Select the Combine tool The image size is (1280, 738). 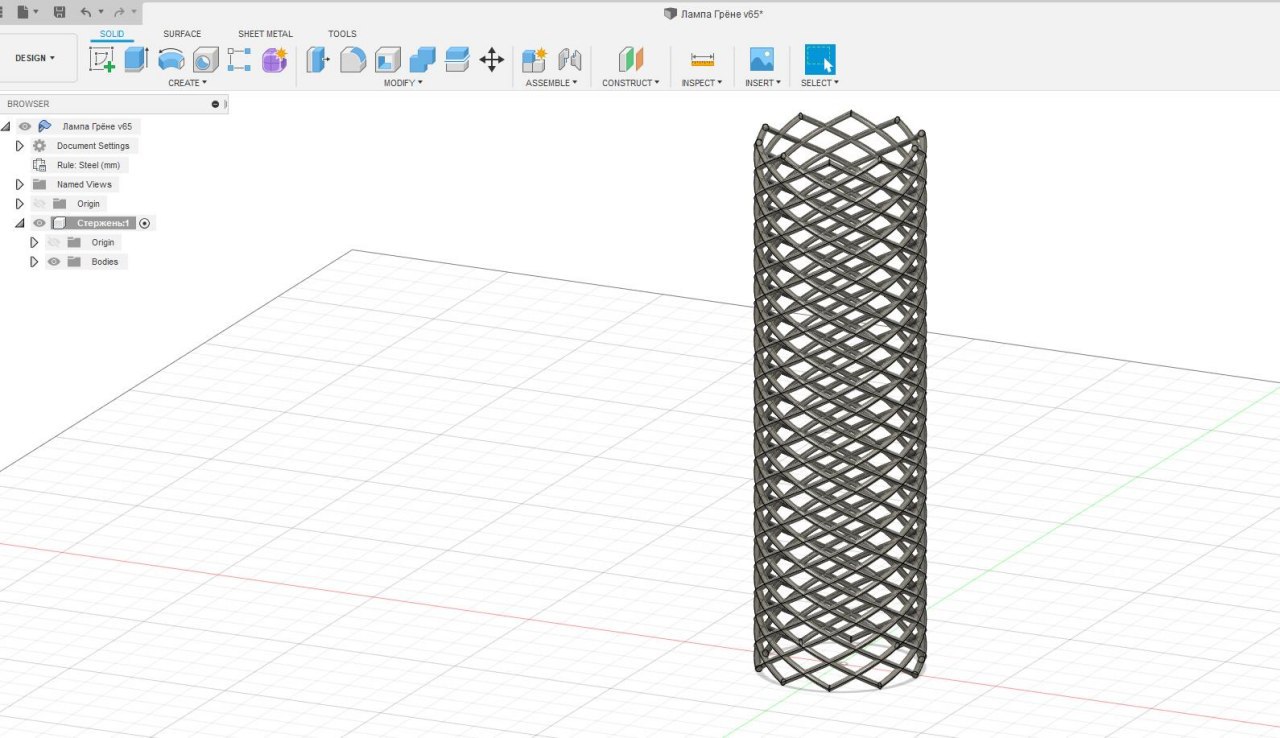(423, 60)
